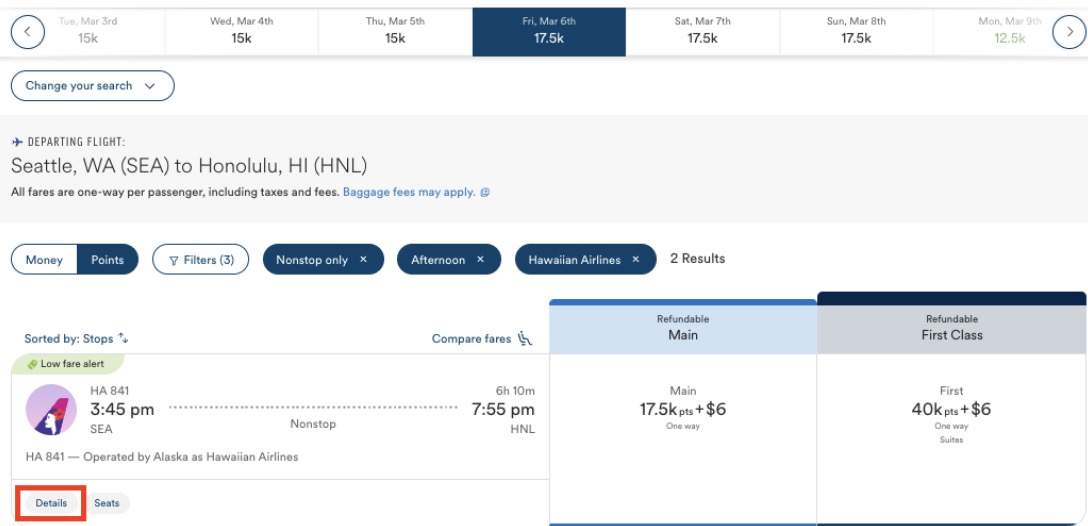Open the Seats view for HA 841
The width and height of the screenshot is (1088, 526).
coord(107,503)
